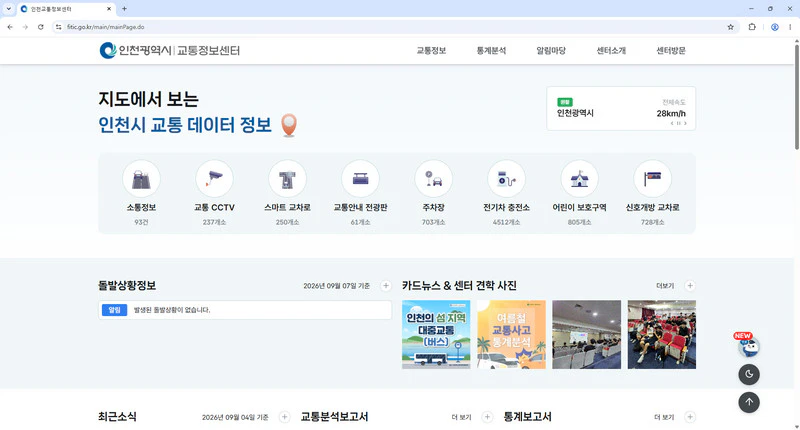Open the Chrome profile avatar icon
This screenshot has width=800, height=430.
point(774,27)
